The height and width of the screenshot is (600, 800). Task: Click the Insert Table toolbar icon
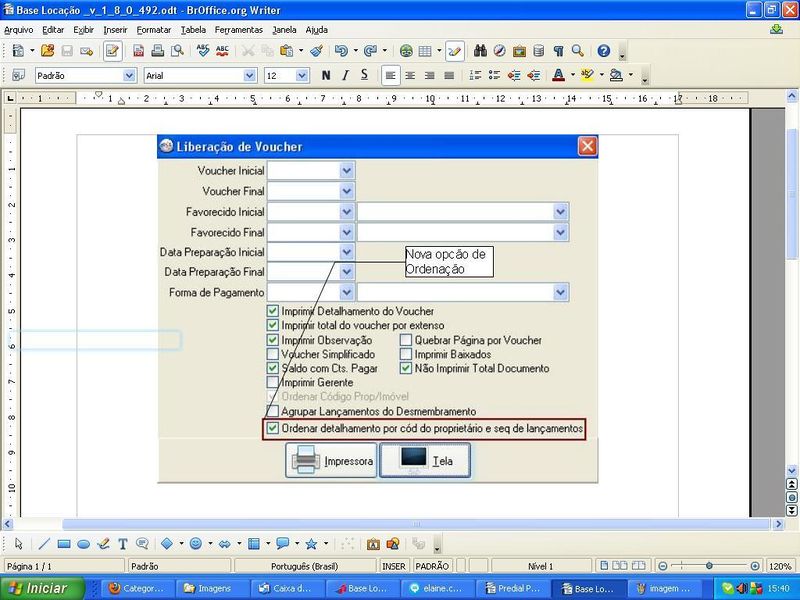[x=425, y=51]
